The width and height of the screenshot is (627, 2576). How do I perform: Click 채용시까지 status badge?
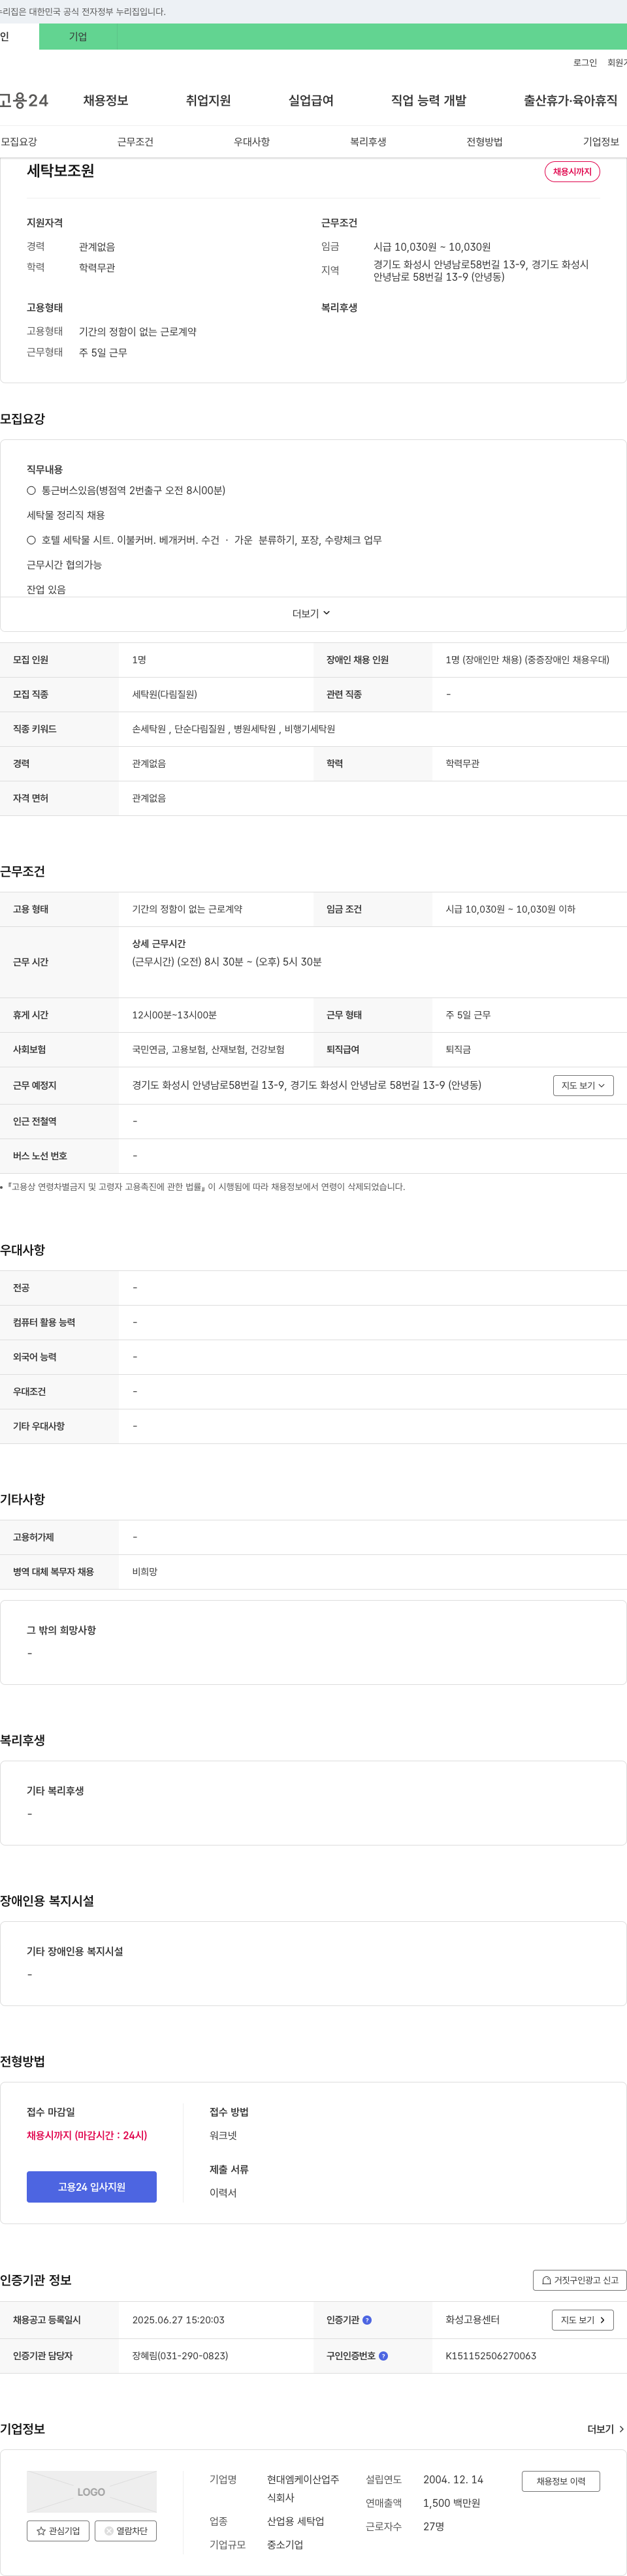[572, 172]
